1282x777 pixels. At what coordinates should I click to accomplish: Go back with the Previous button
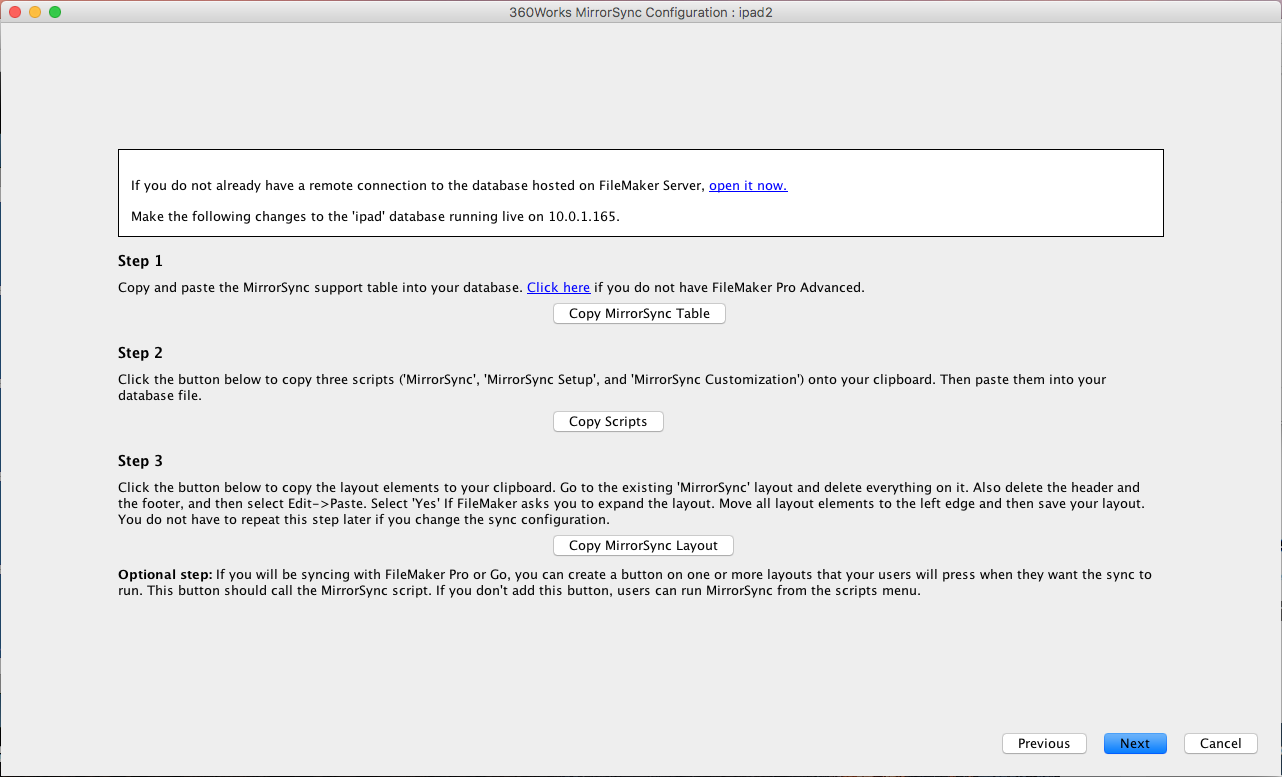point(1043,743)
